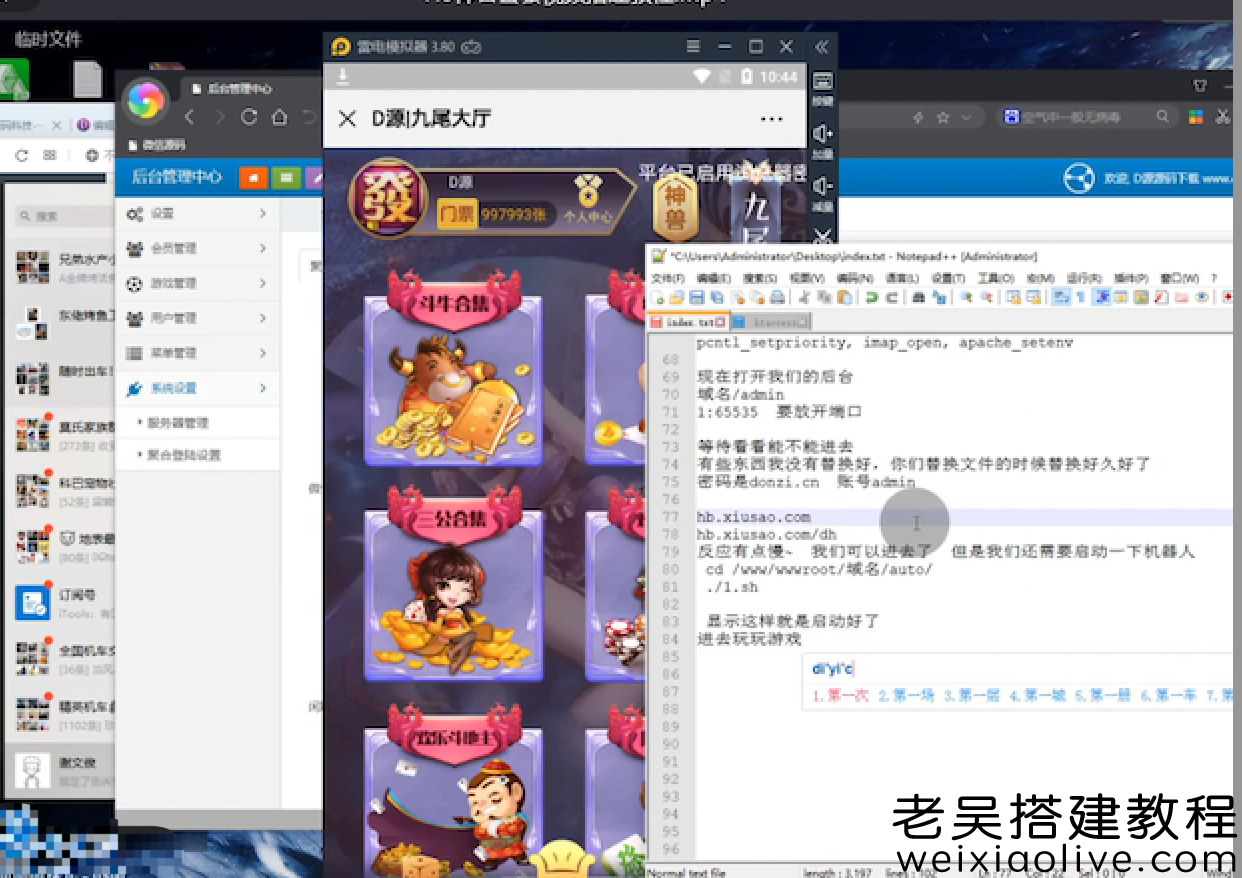Open the 斗牛合集 game card
The height and width of the screenshot is (878, 1242).
point(453,378)
